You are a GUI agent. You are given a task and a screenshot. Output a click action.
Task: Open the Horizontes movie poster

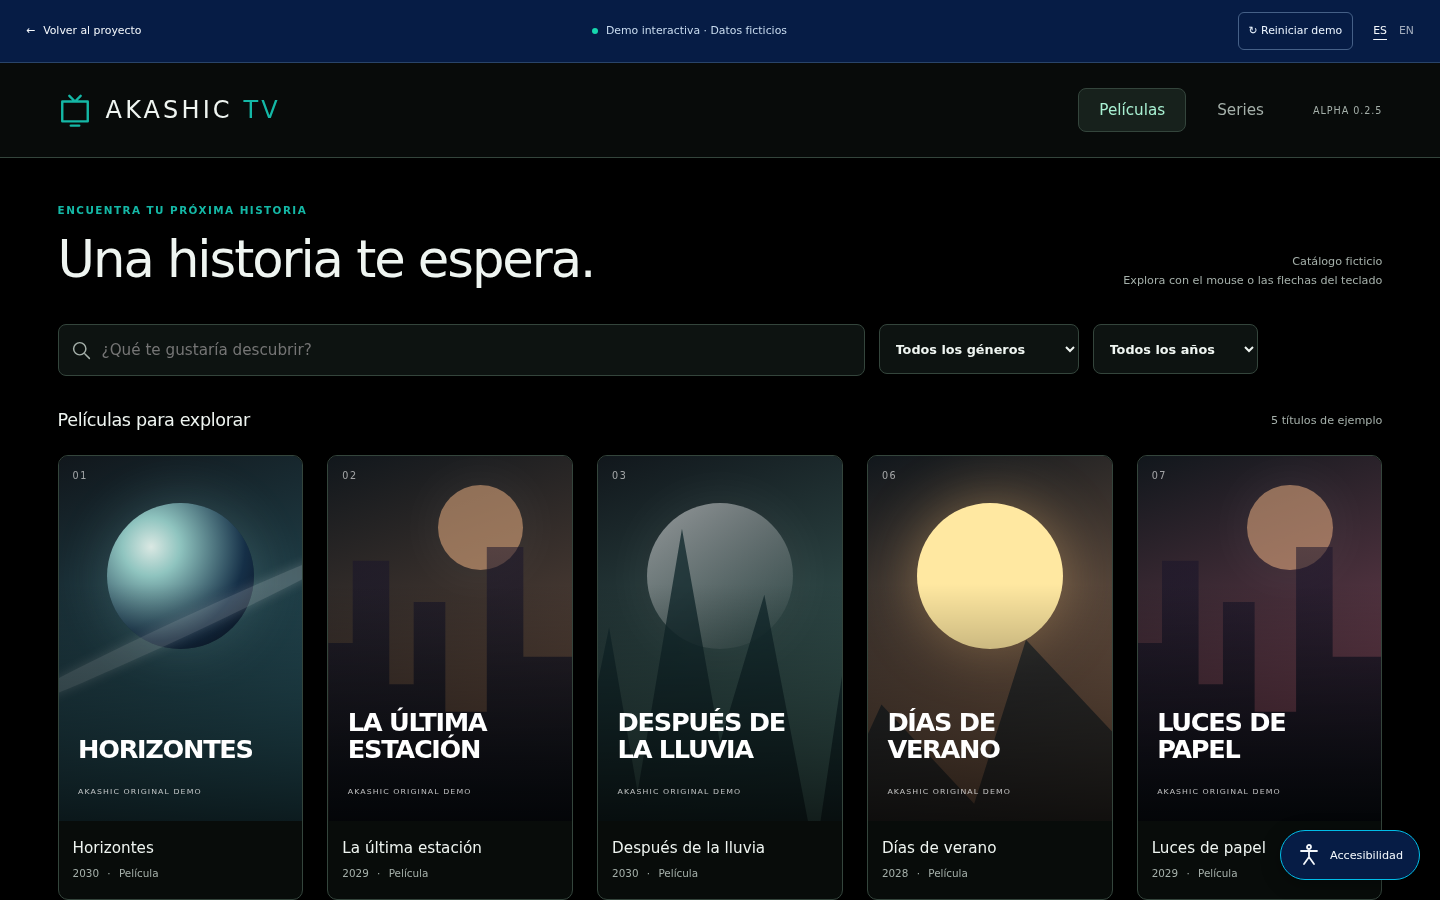pyautogui.click(x=180, y=638)
